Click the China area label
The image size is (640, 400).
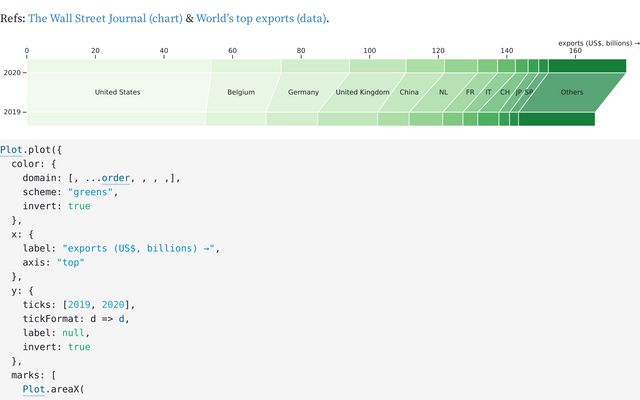click(x=409, y=92)
